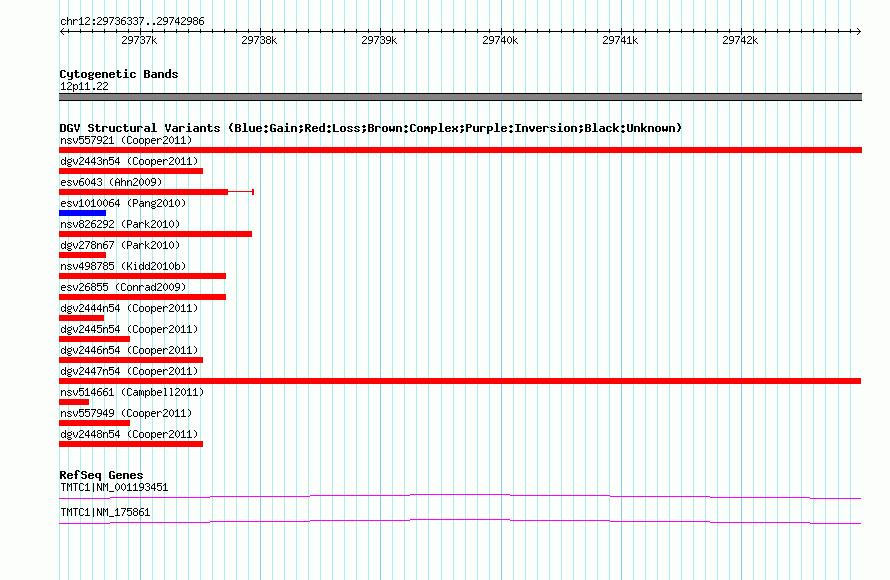Select the magenta TMTC1 NM_175861 gene line
890x580 pixels.
(x=460, y=522)
